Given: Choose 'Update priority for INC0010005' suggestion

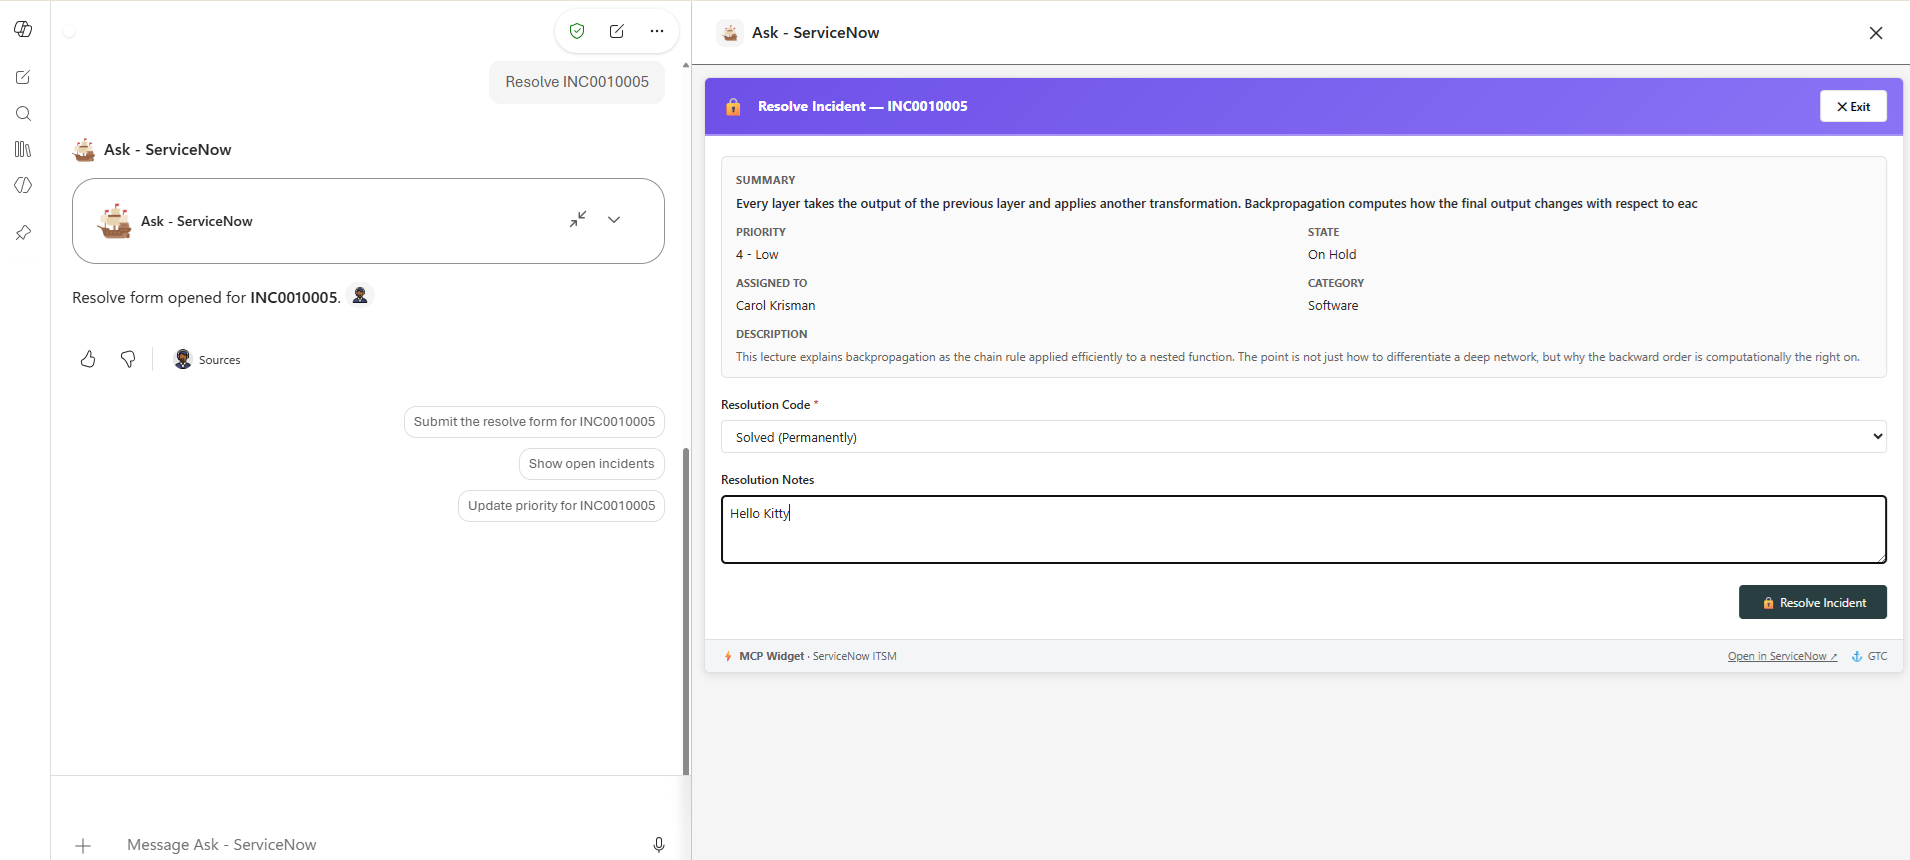Looking at the screenshot, I should tap(561, 506).
